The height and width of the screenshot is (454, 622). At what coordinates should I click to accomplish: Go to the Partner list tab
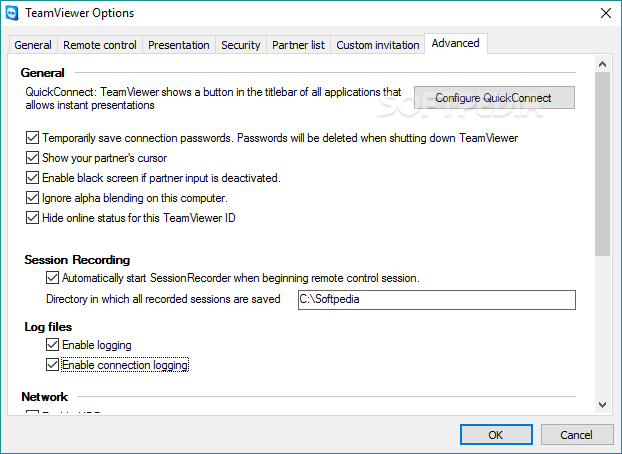(x=298, y=45)
